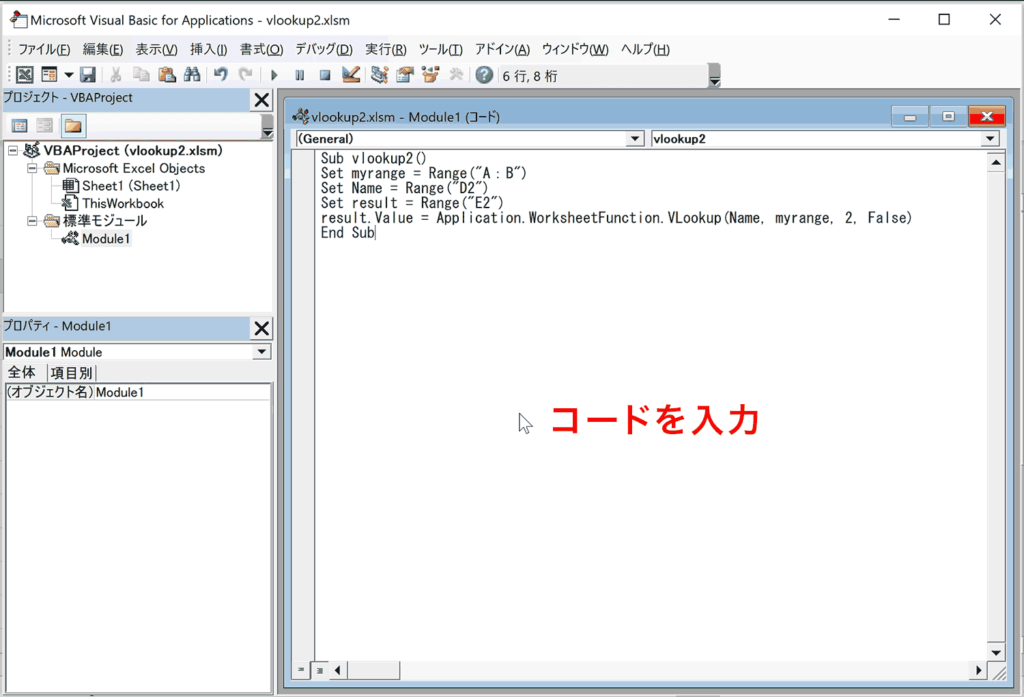This screenshot has width=1024, height=697.
Task: Open the 表示 menu
Action: pyautogui.click(x=156, y=50)
